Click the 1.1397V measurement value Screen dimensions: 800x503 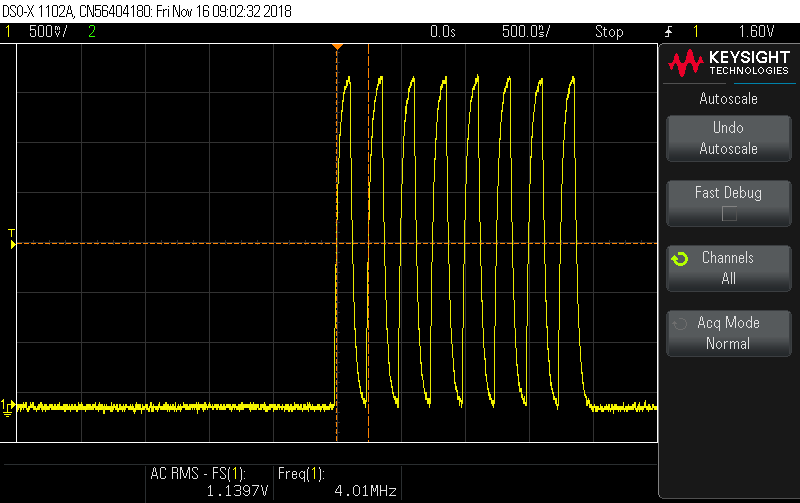click(237, 491)
